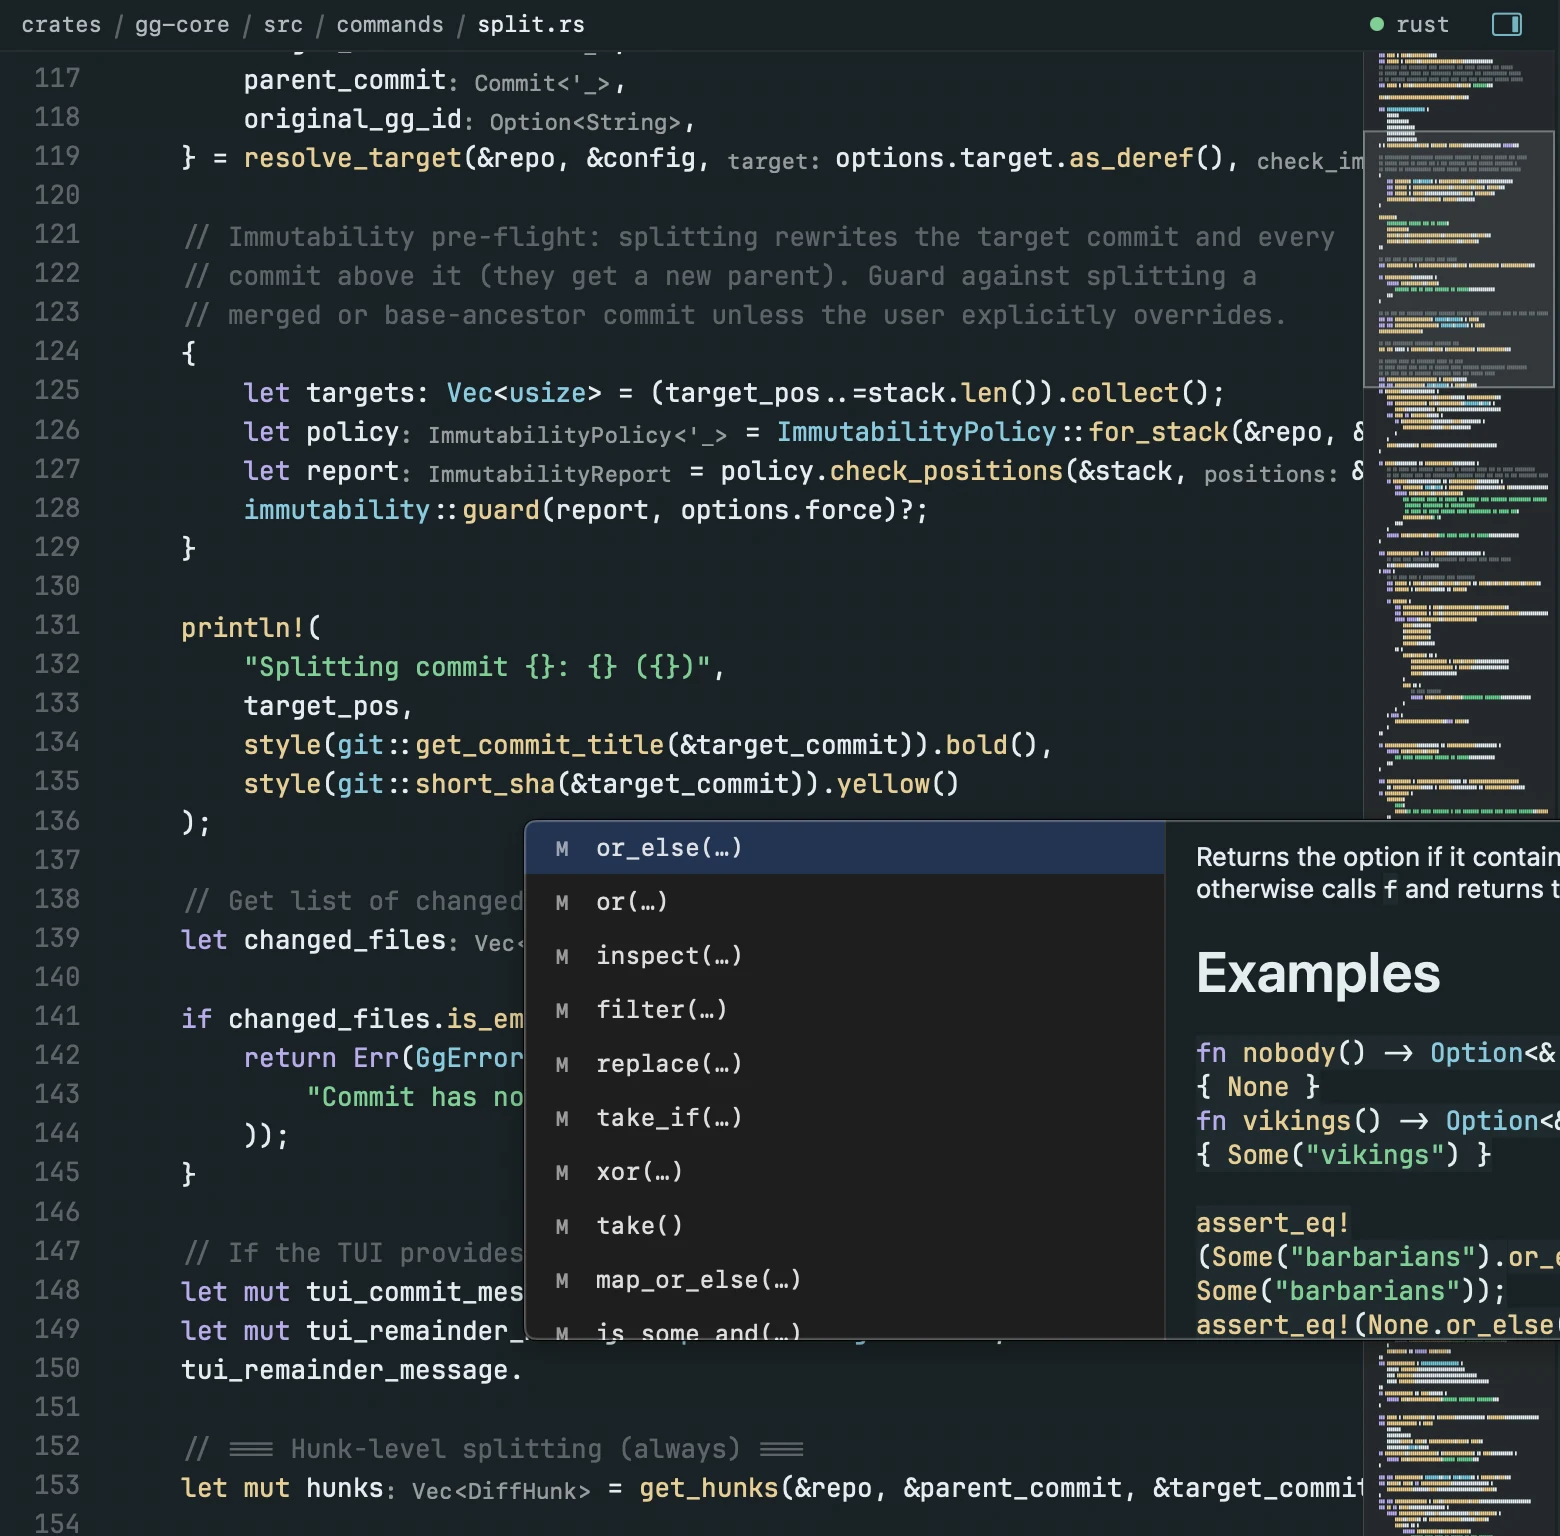1560x1536 pixels.
Task: Click get_commit_title in the style call
Action: point(540,745)
